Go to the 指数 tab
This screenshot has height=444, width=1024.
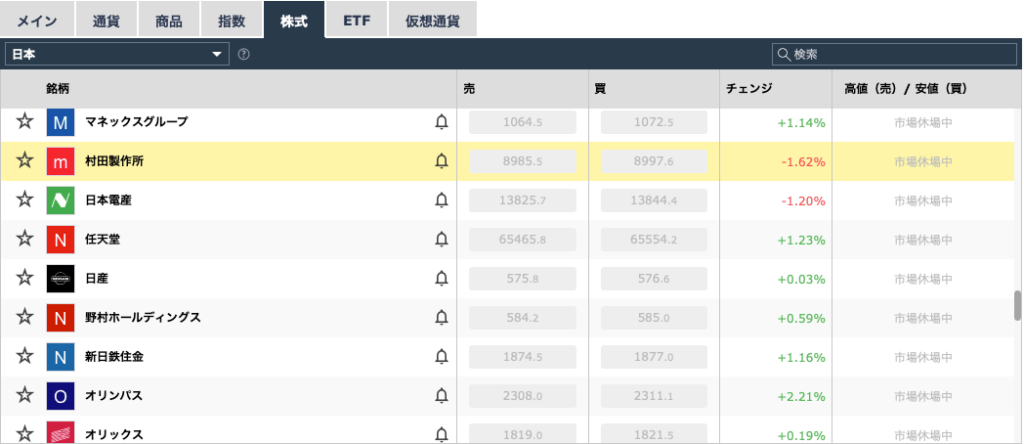click(231, 20)
